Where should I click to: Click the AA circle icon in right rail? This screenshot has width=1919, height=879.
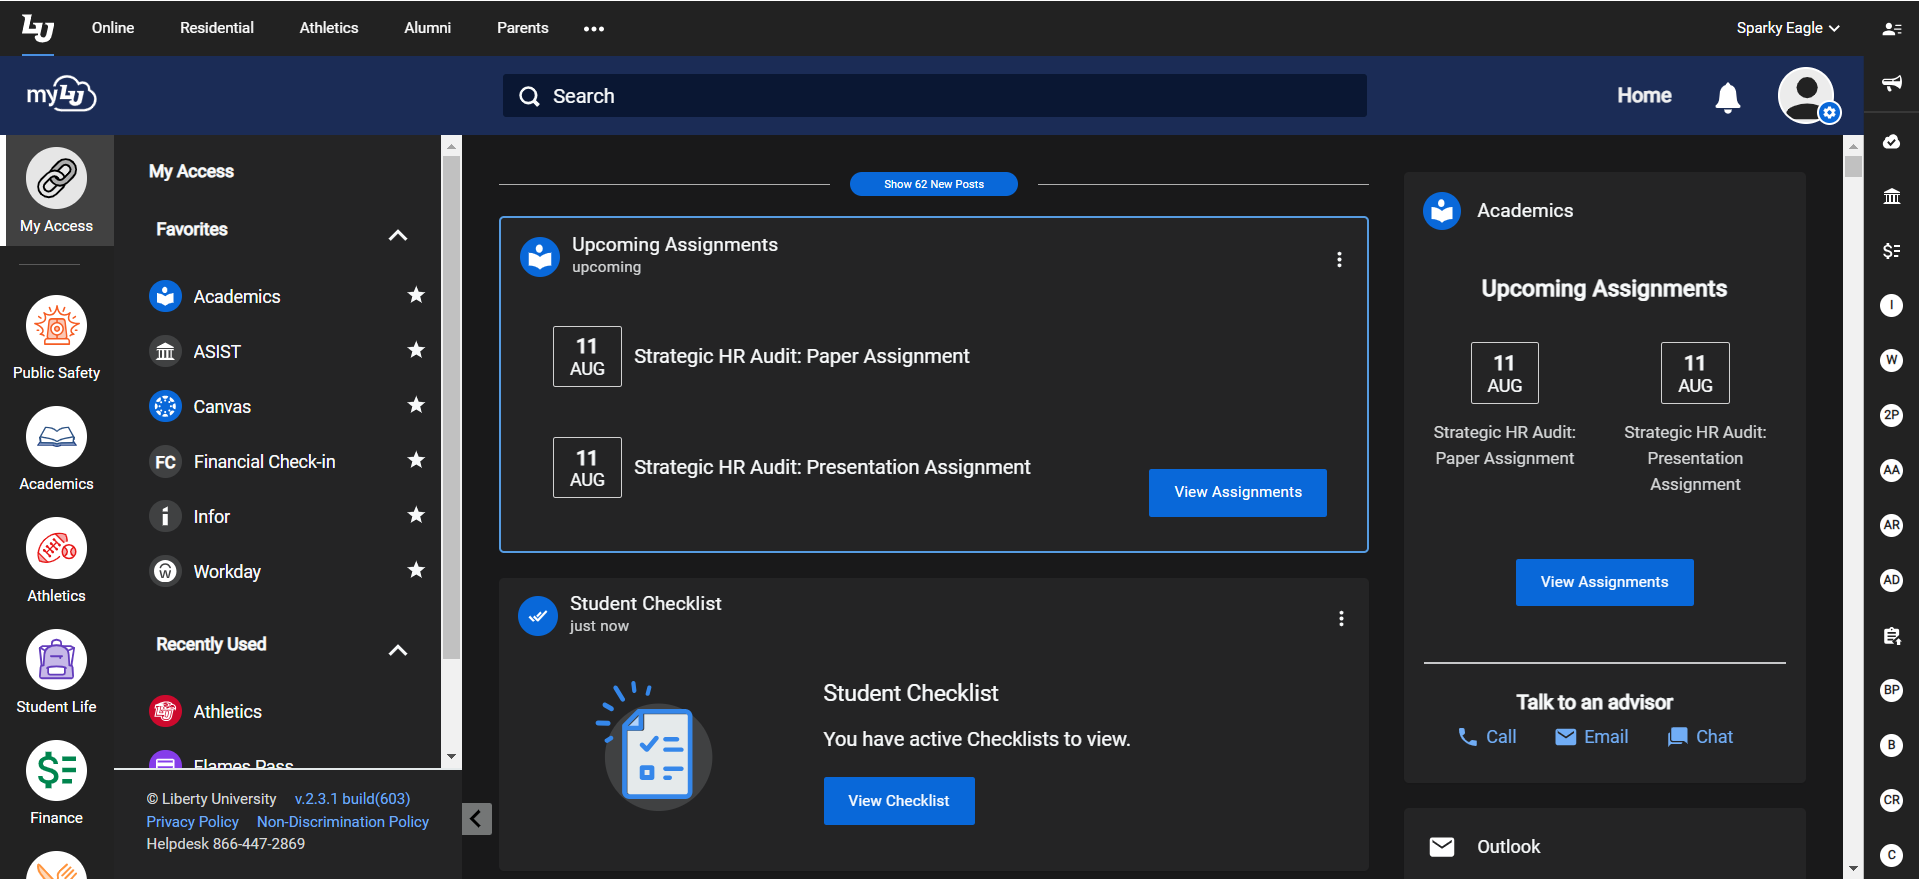click(1891, 470)
